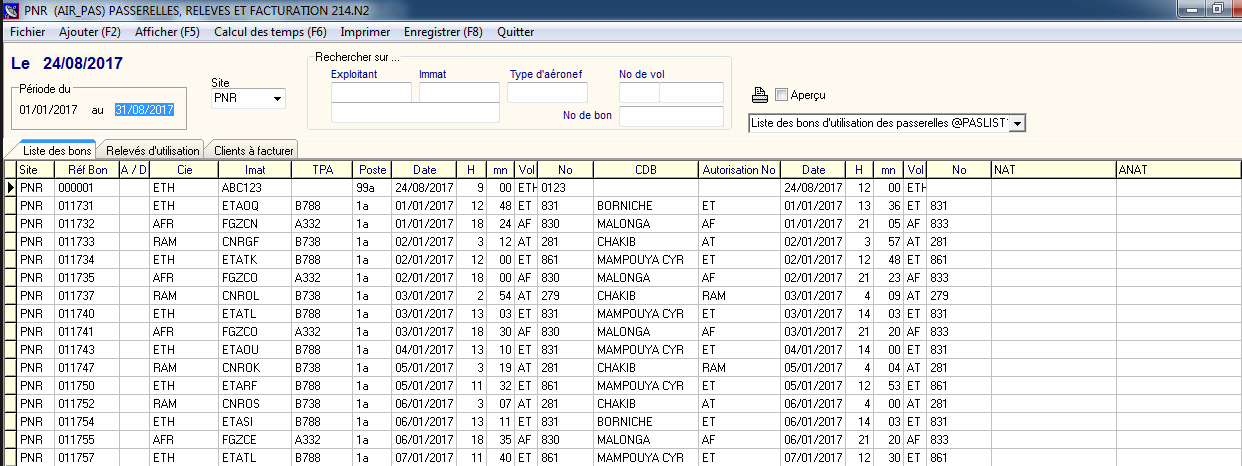Click the No de bon field

(670, 116)
